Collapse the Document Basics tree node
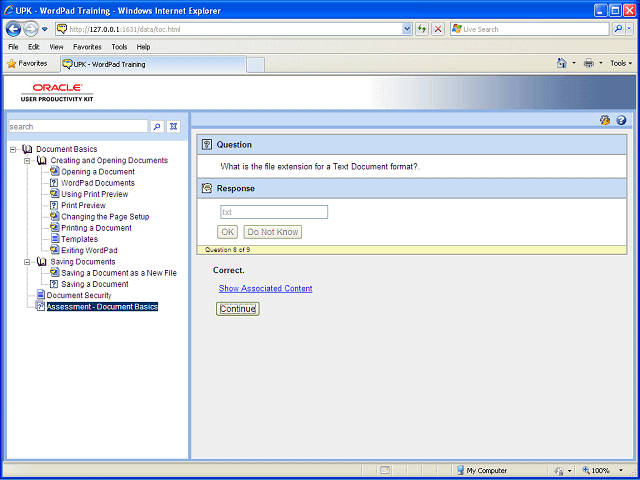The image size is (640, 480). tap(13, 150)
